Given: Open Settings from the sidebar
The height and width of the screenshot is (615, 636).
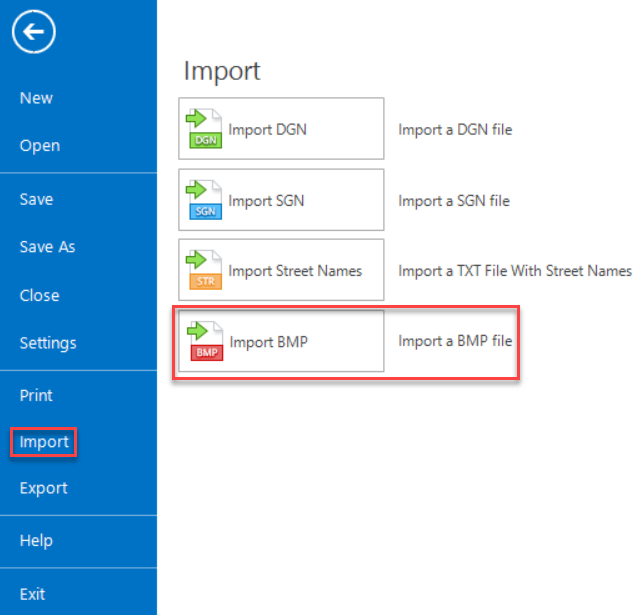Looking at the screenshot, I should tap(48, 343).
